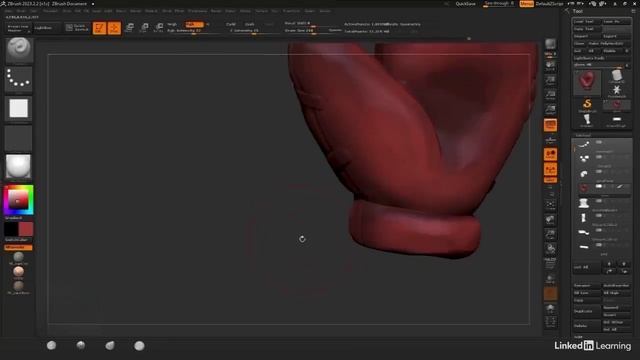Open the Tool menu in menu bar
Image resolution: width=640 pixels, height=360 pixels.
pyautogui.click(x=275, y=11)
